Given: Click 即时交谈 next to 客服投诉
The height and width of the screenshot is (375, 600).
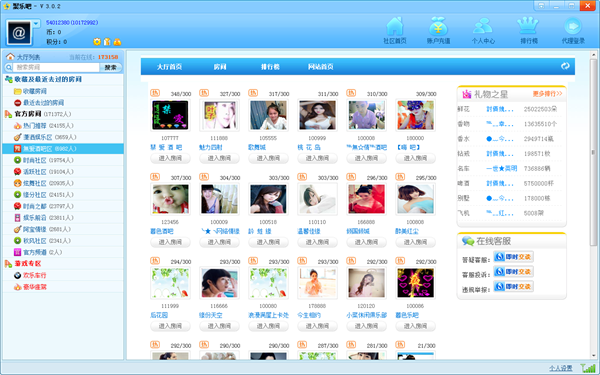Looking at the screenshot, I should (x=513, y=272).
